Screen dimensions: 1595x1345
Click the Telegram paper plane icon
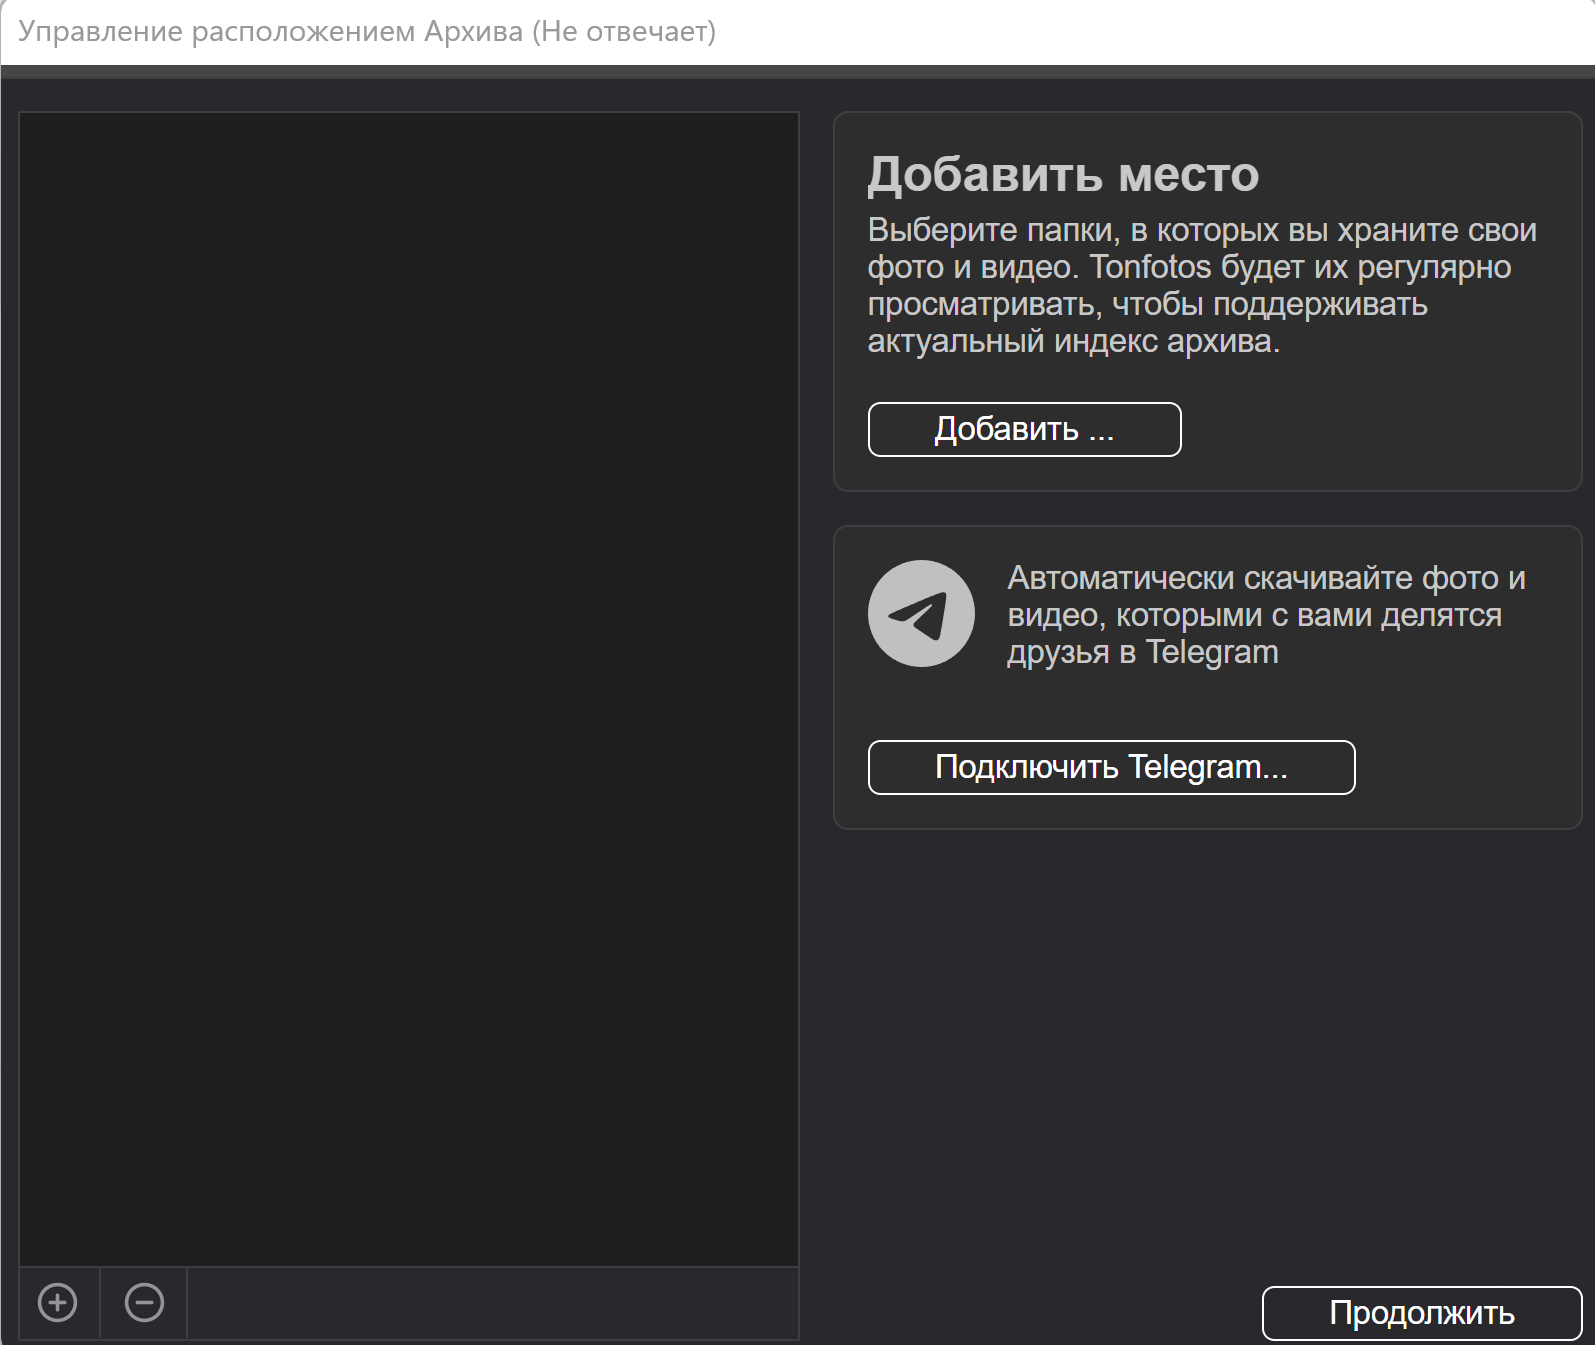pyautogui.click(x=920, y=613)
